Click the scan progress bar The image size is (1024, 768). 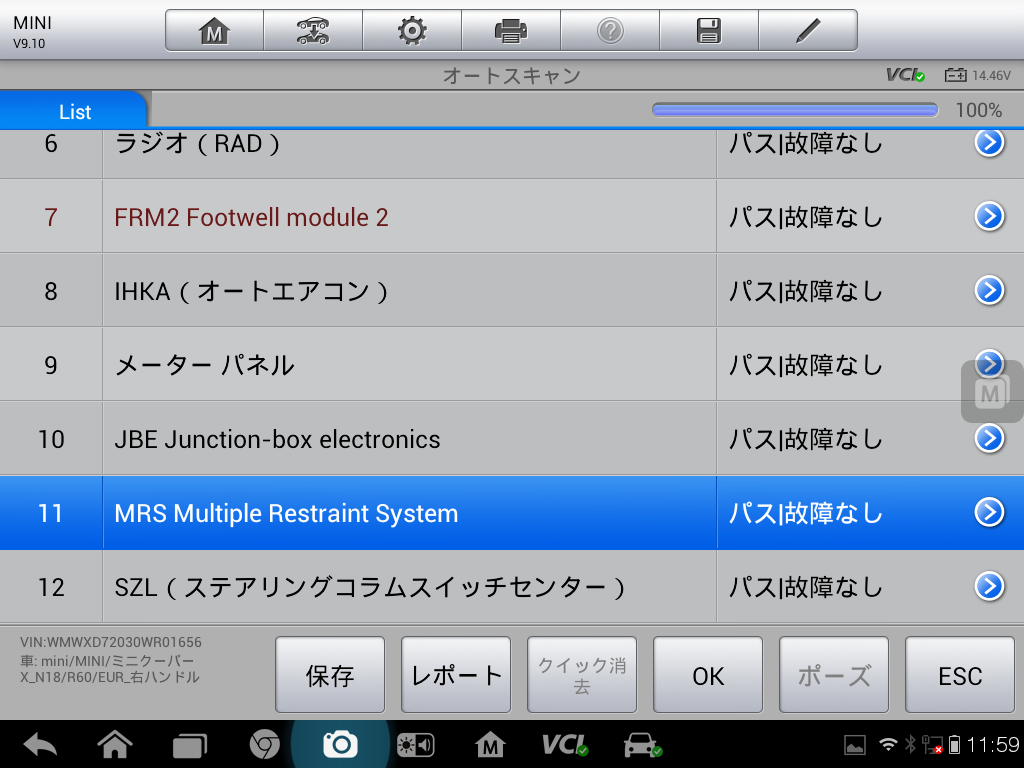pos(795,110)
